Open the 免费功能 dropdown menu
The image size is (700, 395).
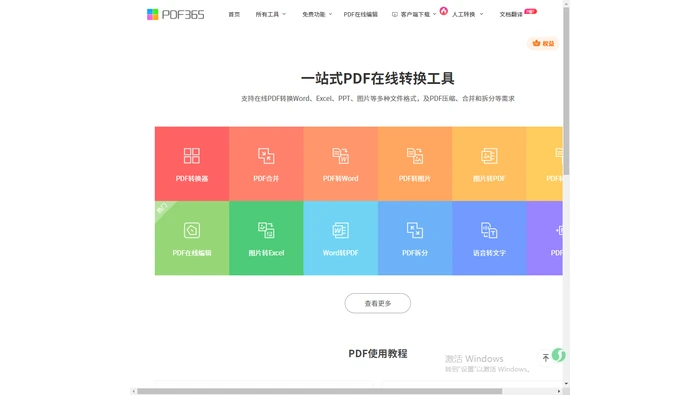(x=317, y=14)
